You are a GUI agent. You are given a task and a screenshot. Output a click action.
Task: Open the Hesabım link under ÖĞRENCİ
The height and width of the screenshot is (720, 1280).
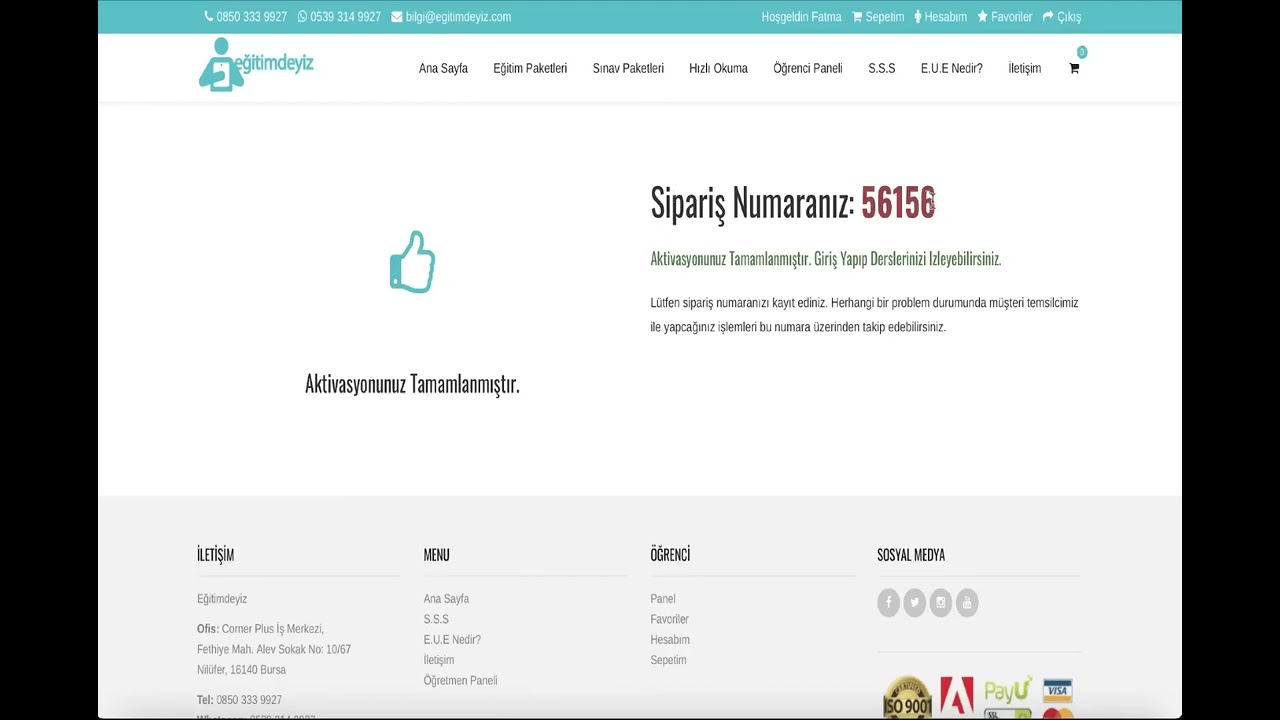pyautogui.click(x=670, y=640)
